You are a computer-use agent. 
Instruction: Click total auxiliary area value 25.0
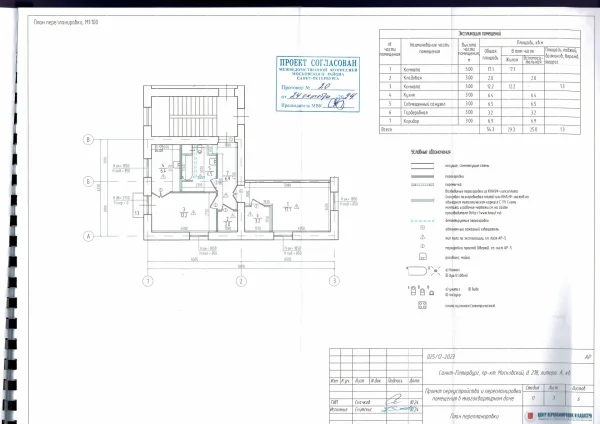coord(533,130)
